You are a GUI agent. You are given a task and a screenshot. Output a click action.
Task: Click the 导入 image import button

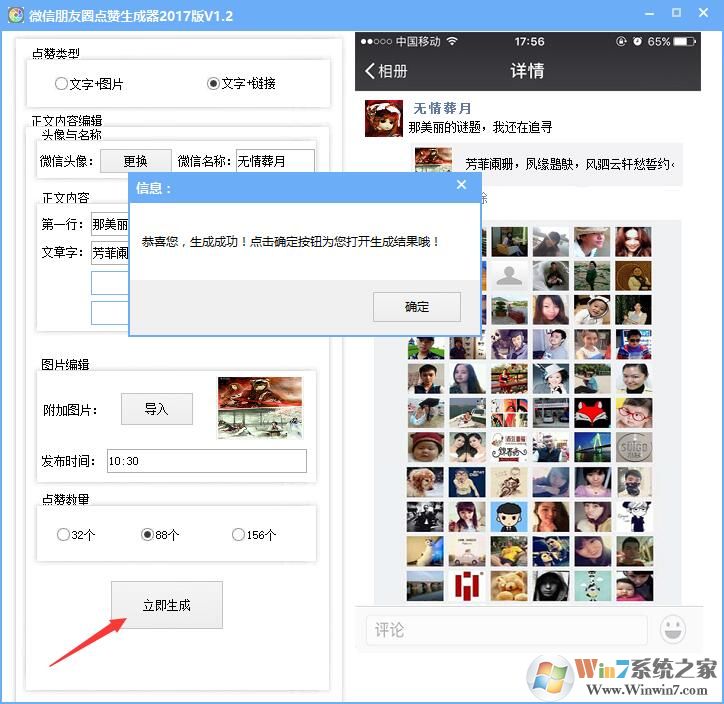[x=157, y=409]
